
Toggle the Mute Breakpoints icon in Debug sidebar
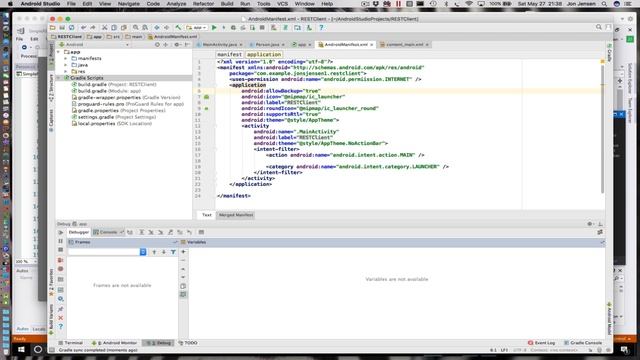(x=60, y=269)
